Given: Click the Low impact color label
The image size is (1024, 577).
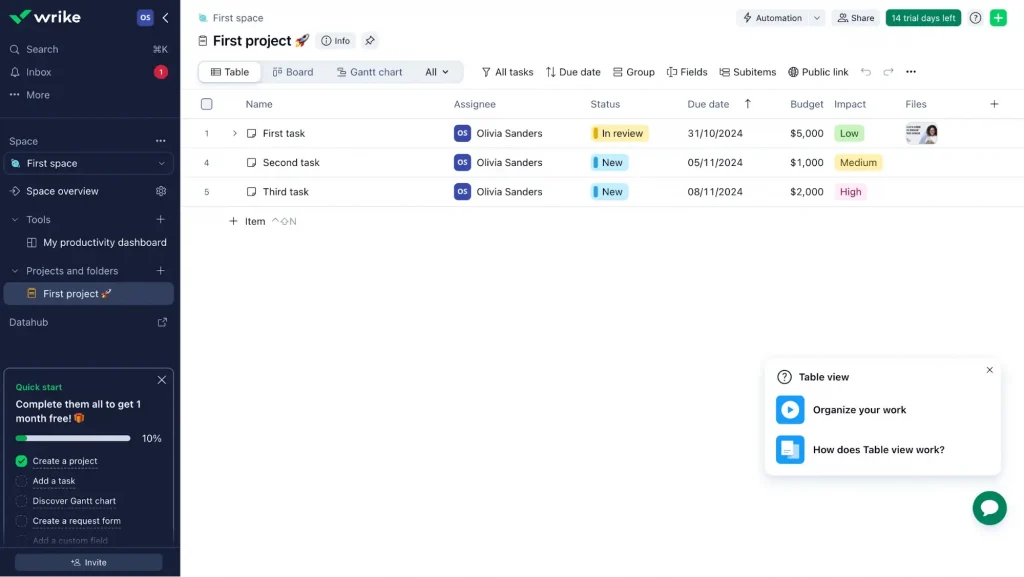Looking at the screenshot, I should coord(849,133).
